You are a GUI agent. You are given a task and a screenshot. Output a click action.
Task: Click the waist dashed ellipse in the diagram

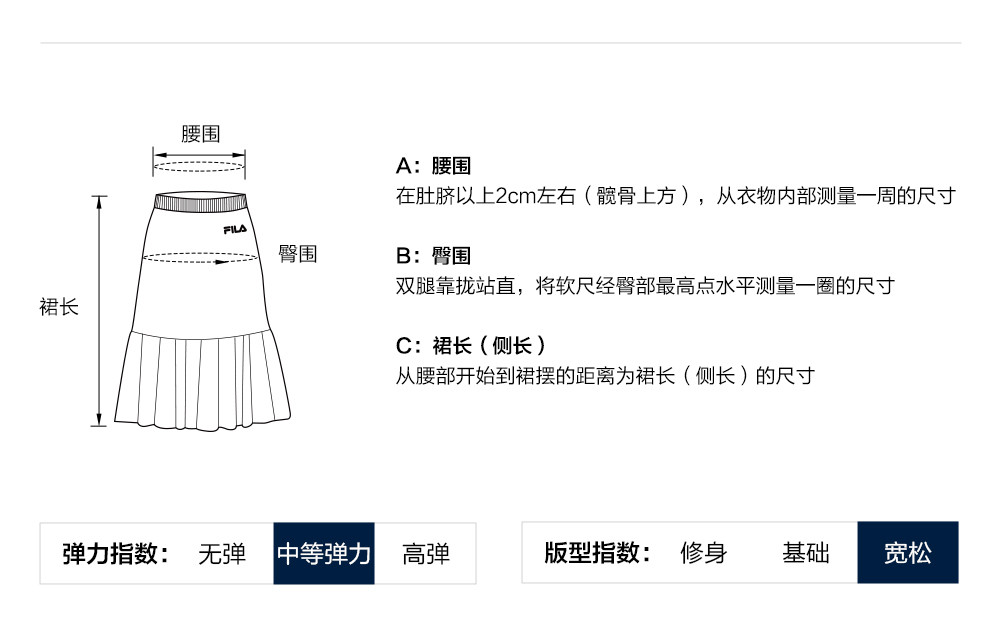click(x=199, y=166)
